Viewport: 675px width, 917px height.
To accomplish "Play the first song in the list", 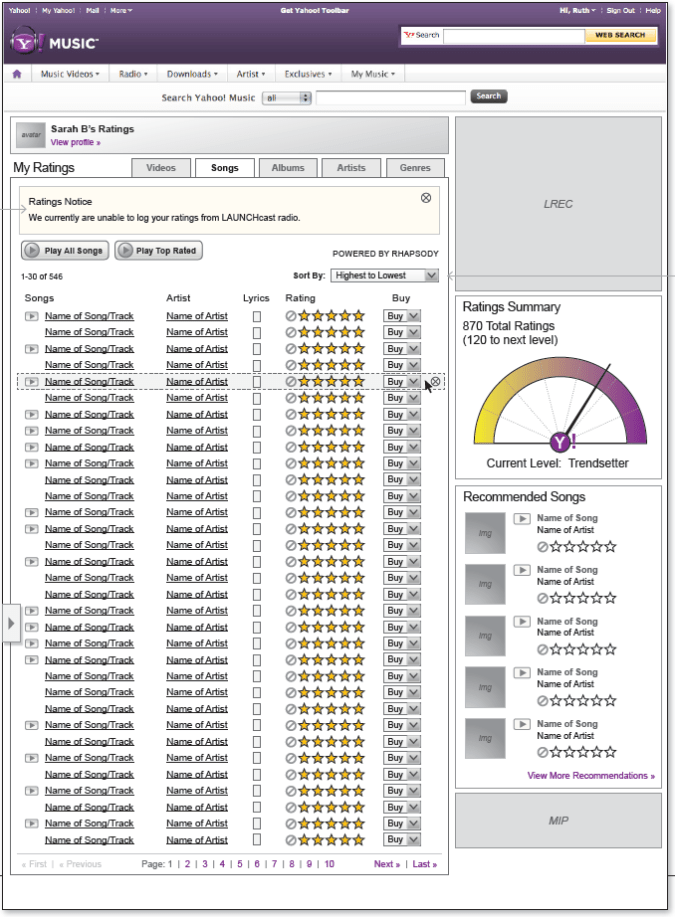I will (32, 316).
